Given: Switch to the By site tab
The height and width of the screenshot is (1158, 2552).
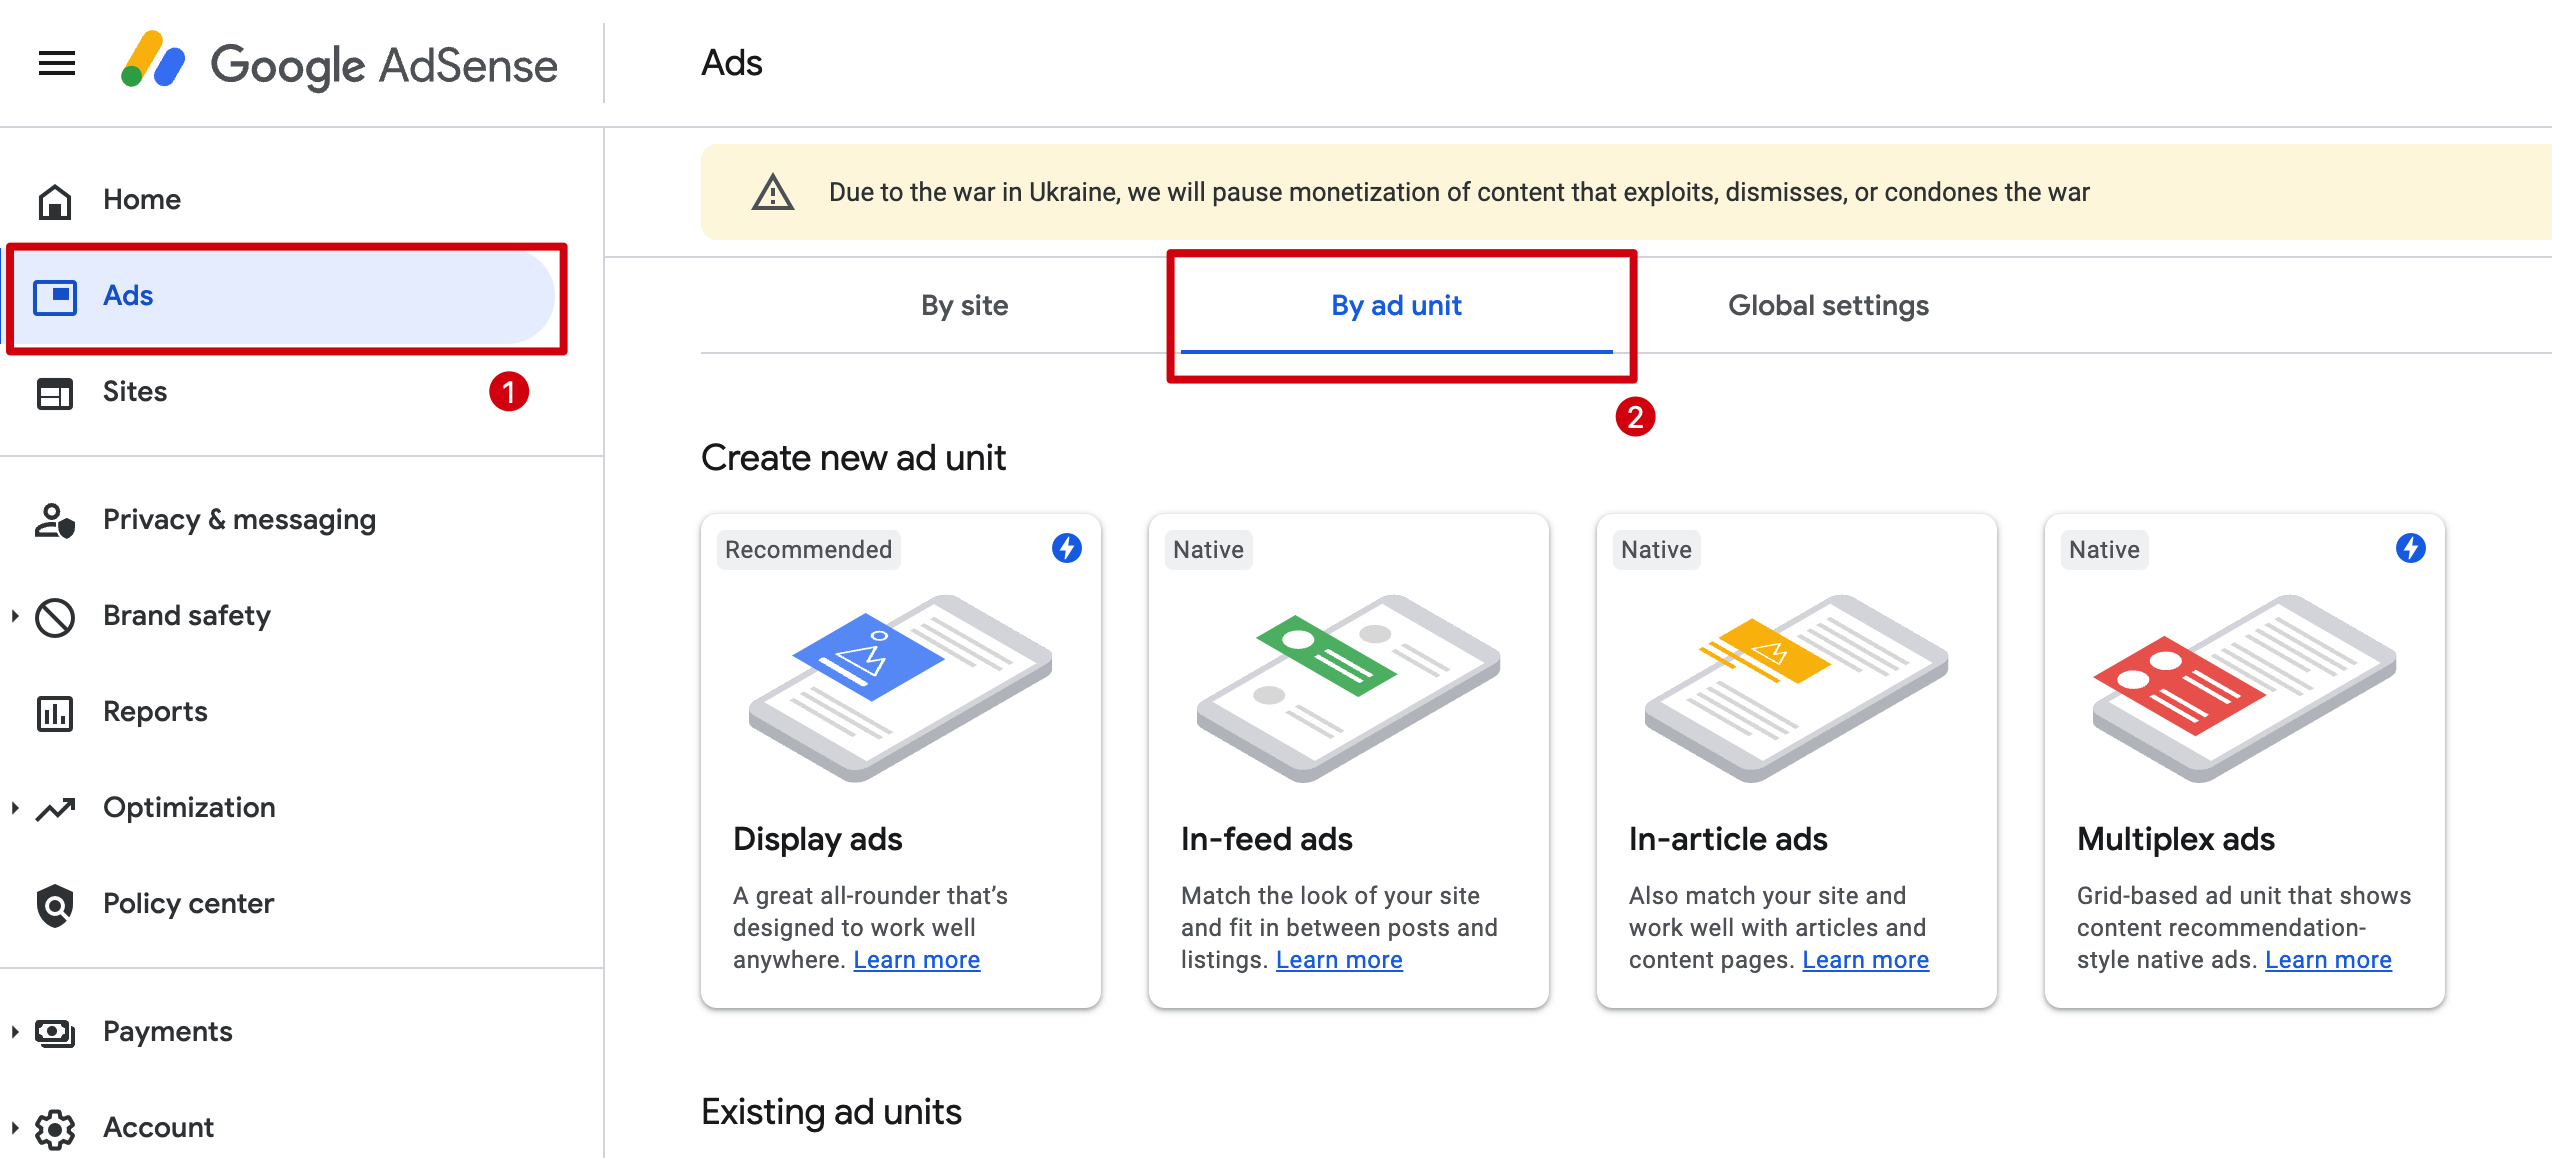Looking at the screenshot, I should point(964,306).
